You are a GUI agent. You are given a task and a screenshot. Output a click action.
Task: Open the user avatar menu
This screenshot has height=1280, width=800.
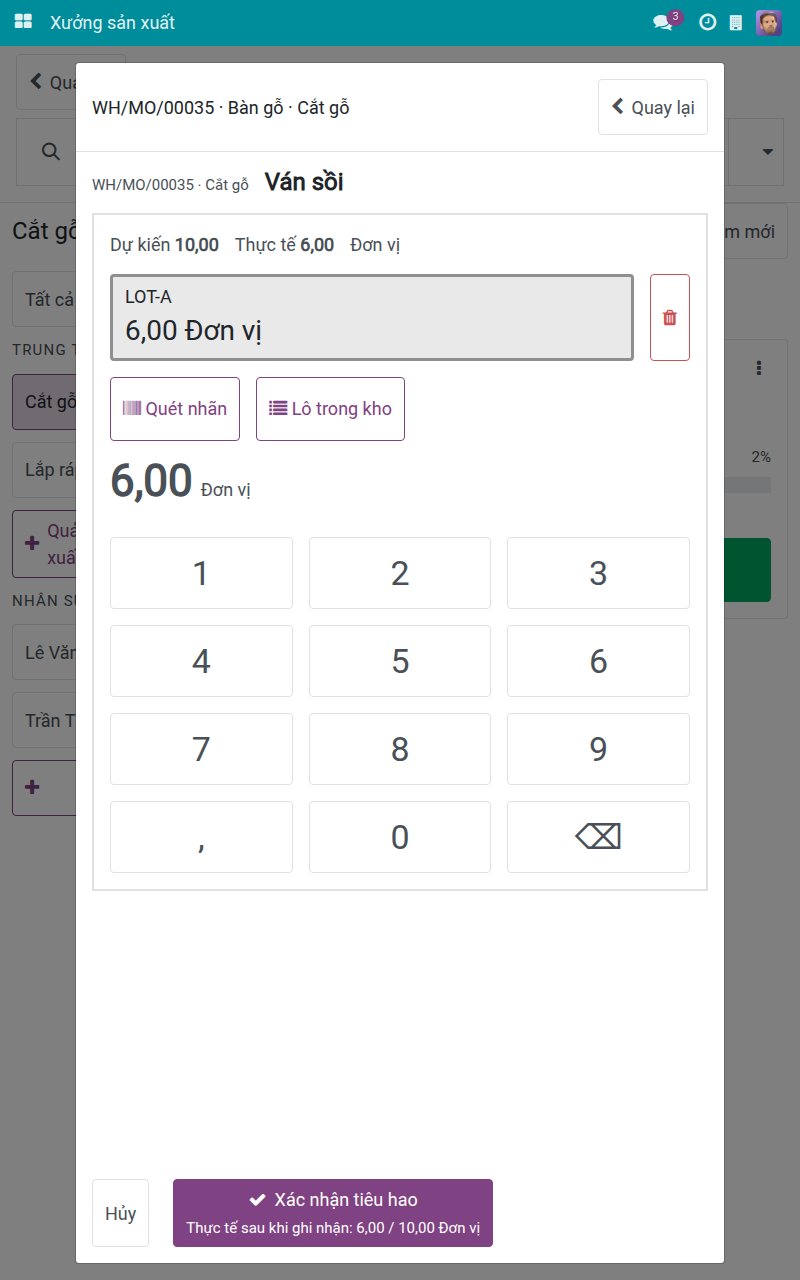click(769, 22)
